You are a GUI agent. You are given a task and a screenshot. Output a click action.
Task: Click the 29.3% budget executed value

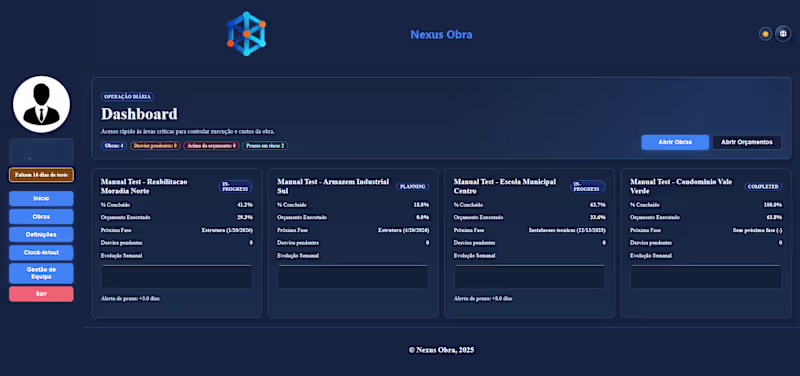(245, 217)
